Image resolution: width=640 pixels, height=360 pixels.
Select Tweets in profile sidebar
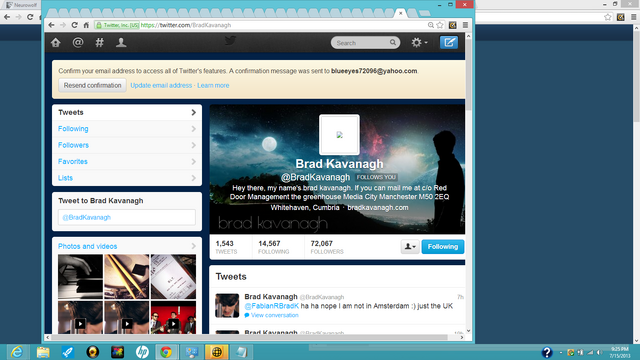tap(127, 112)
